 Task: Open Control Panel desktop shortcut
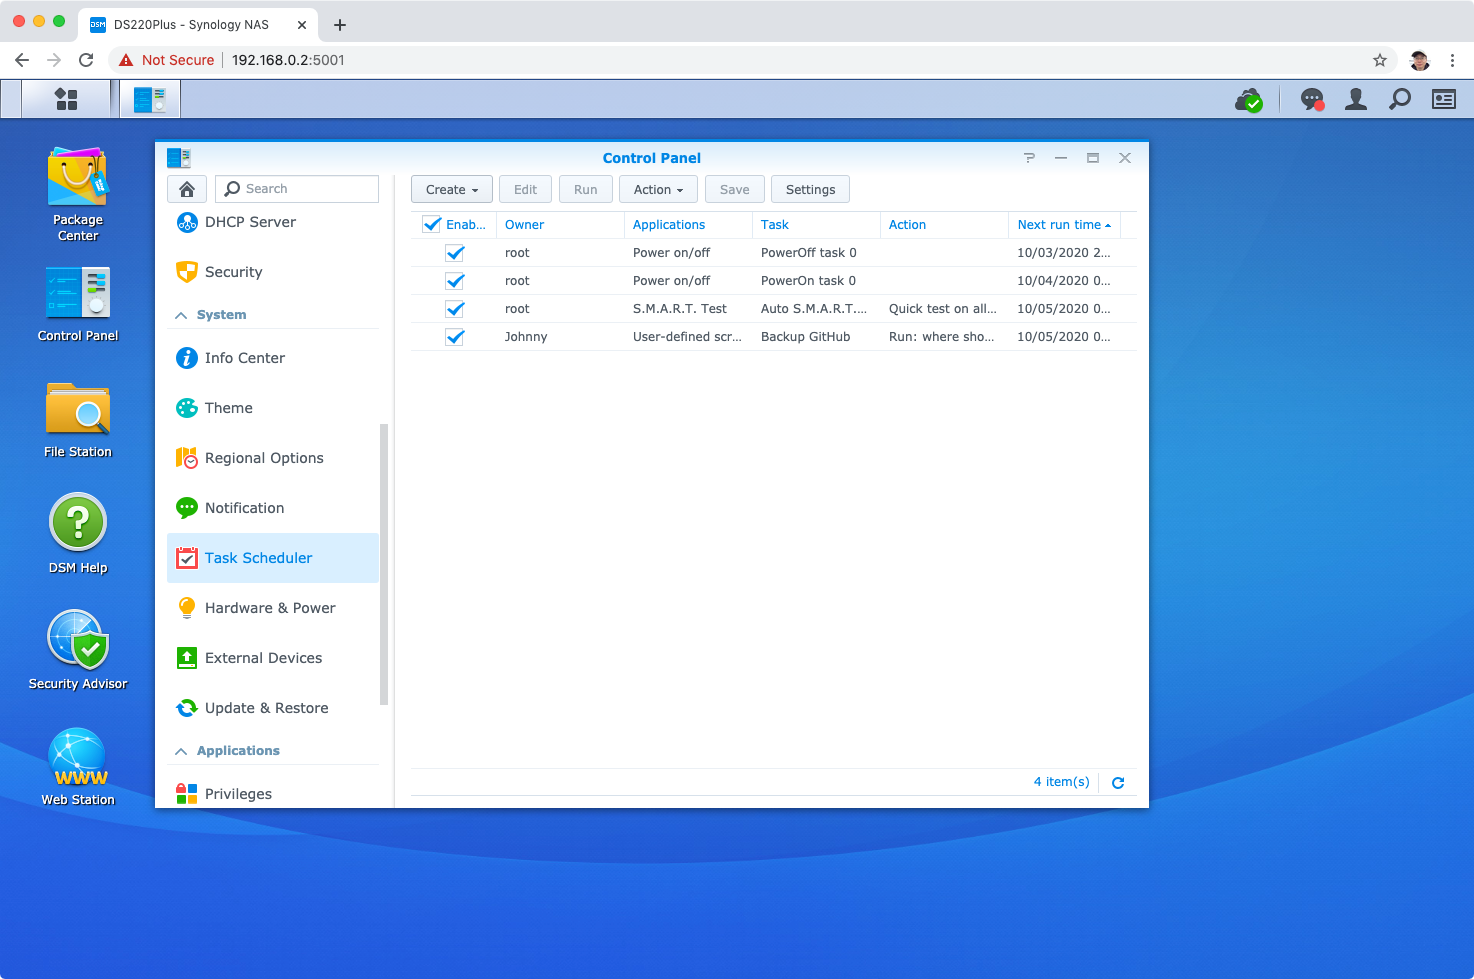coord(78,304)
